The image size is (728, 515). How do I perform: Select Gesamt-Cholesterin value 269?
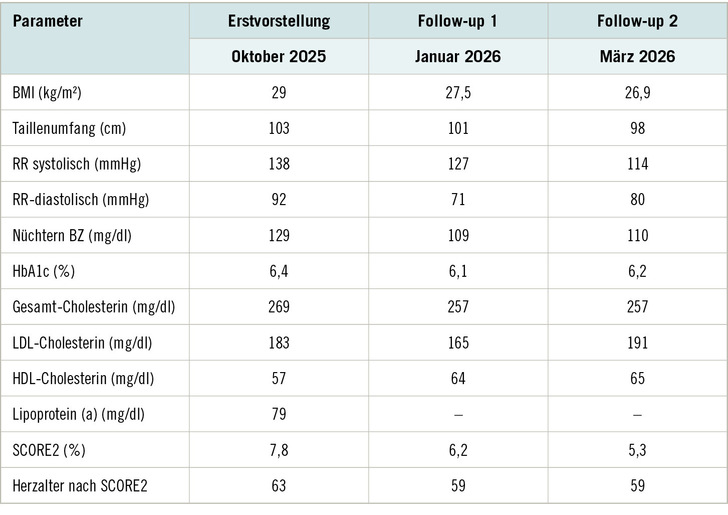pos(279,307)
